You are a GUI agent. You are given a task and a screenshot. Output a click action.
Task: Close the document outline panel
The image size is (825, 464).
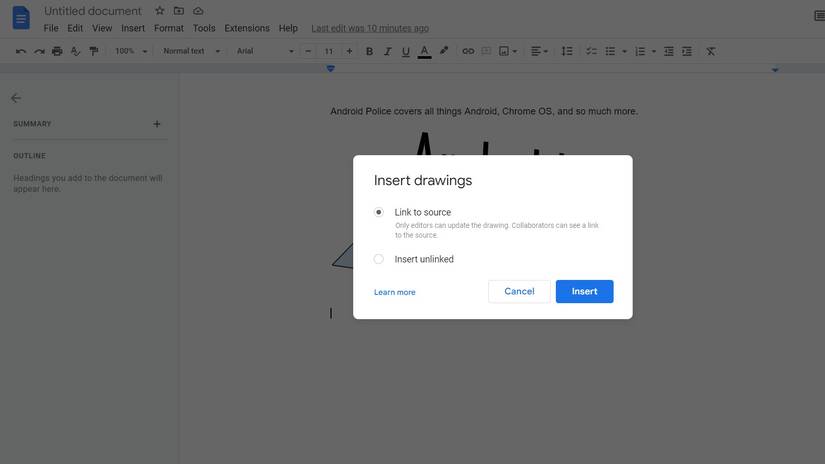(x=16, y=98)
